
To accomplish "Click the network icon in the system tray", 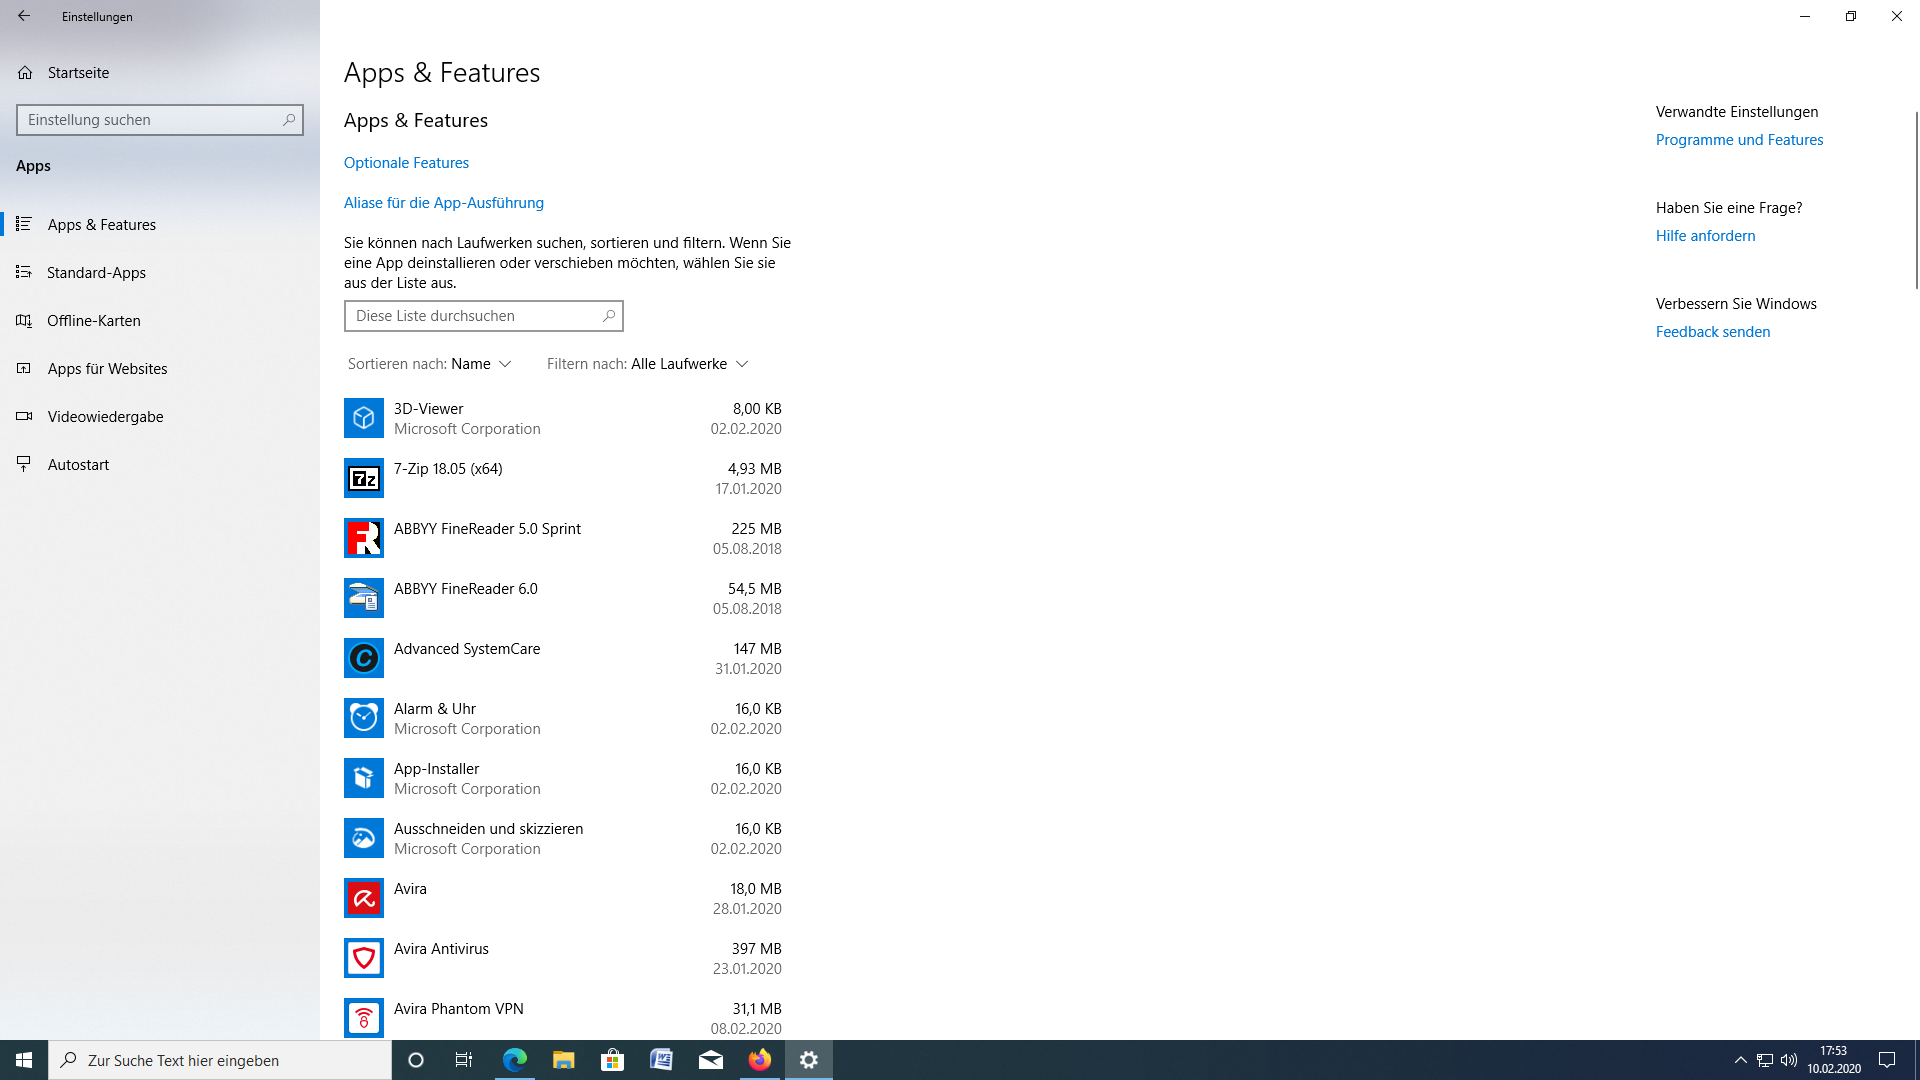I will [1765, 1060].
